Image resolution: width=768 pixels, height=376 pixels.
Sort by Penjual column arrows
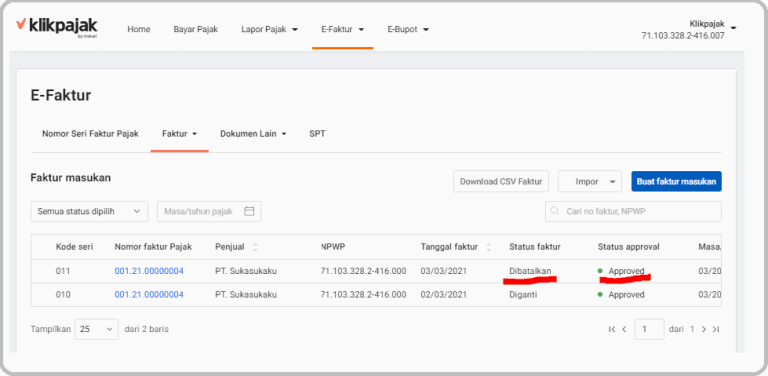pos(255,247)
